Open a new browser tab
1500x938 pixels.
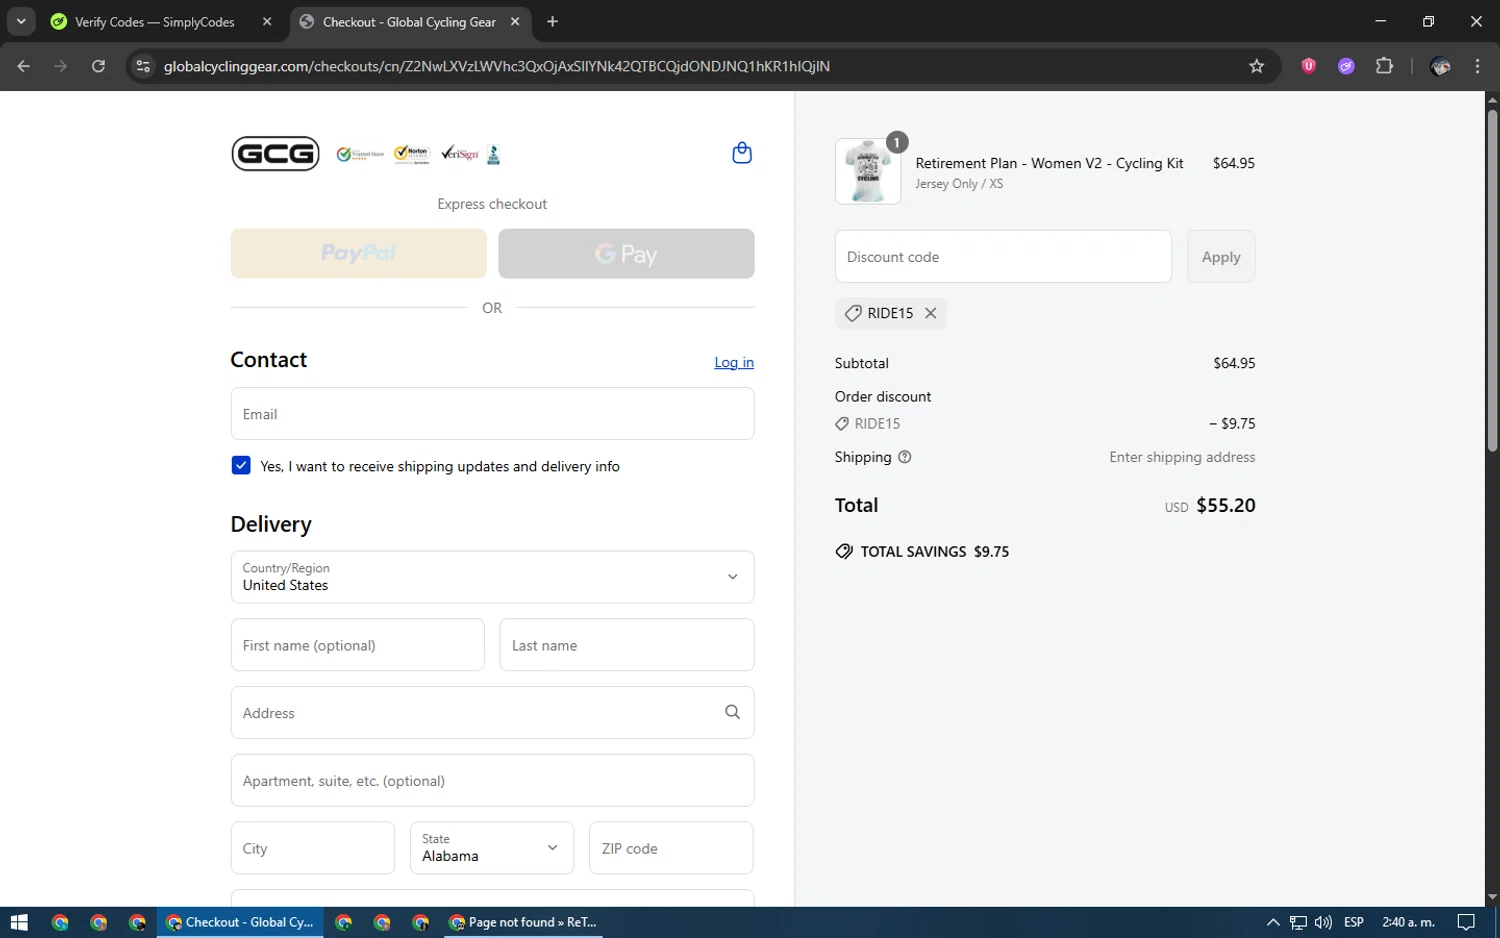coord(552,21)
